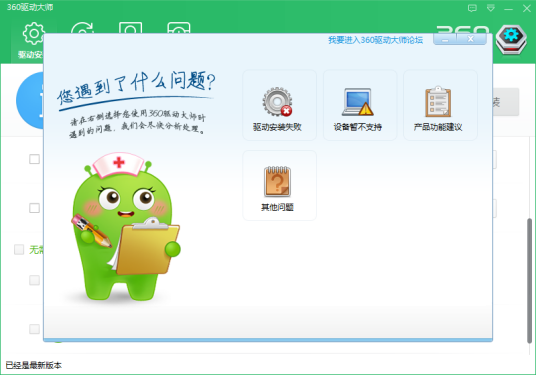Tick the first driver checkbox in list
This screenshot has height=375, width=536.
pos(34,159)
